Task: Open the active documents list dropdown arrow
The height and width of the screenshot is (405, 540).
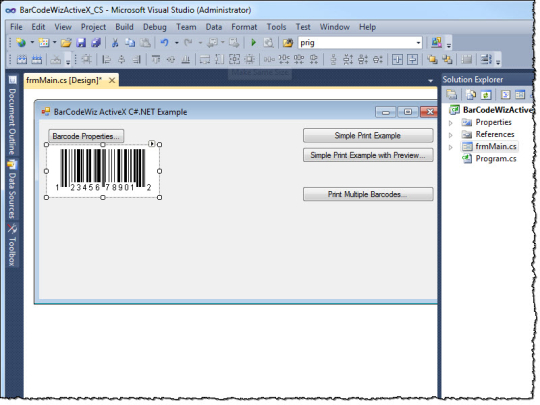Action: pyautogui.click(x=430, y=81)
